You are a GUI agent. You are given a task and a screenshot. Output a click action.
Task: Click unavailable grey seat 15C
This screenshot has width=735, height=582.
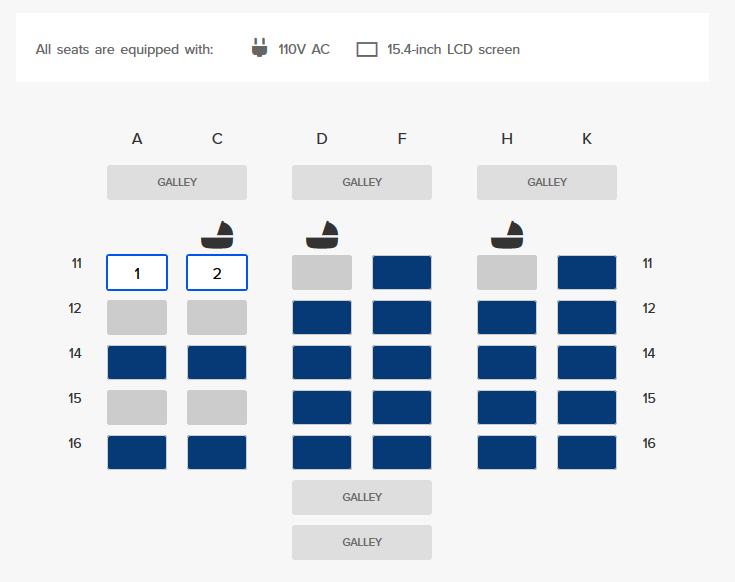217,408
